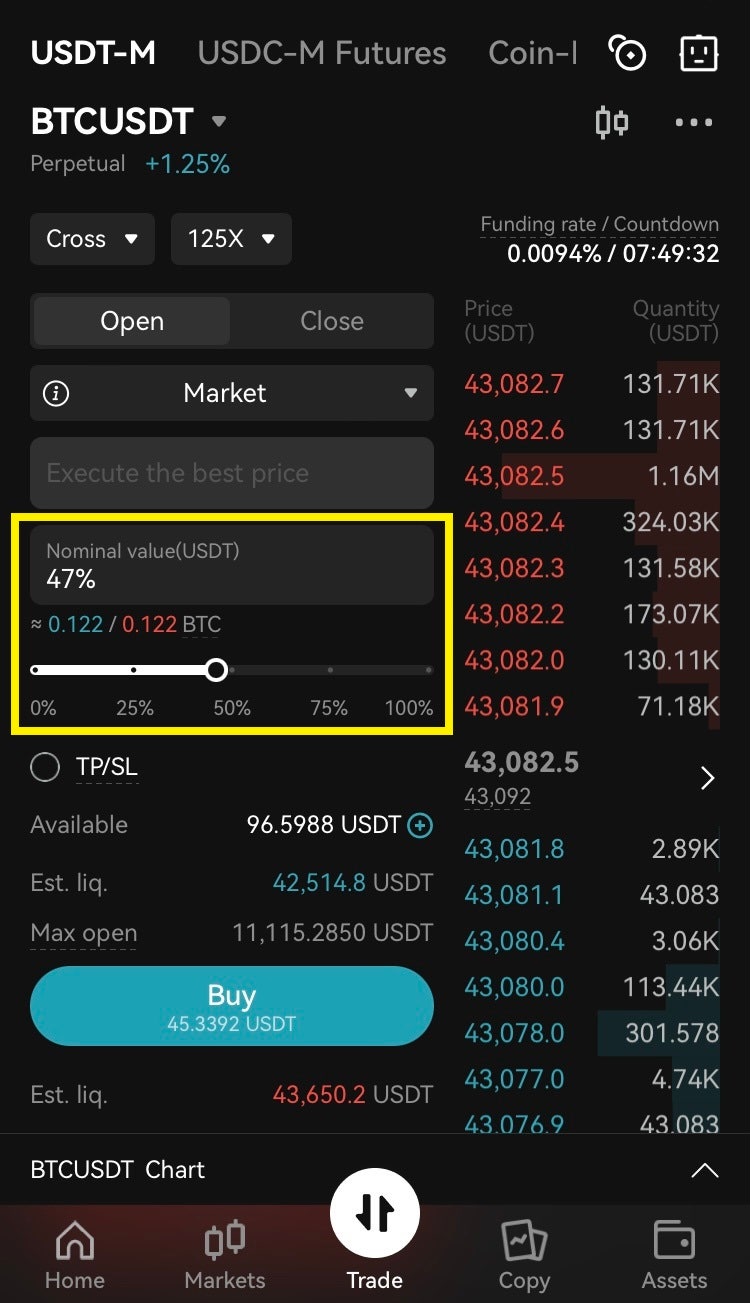Expand the BTCUSDT Chart panel
The height and width of the screenshot is (1303, 750).
click(705, 1170)
